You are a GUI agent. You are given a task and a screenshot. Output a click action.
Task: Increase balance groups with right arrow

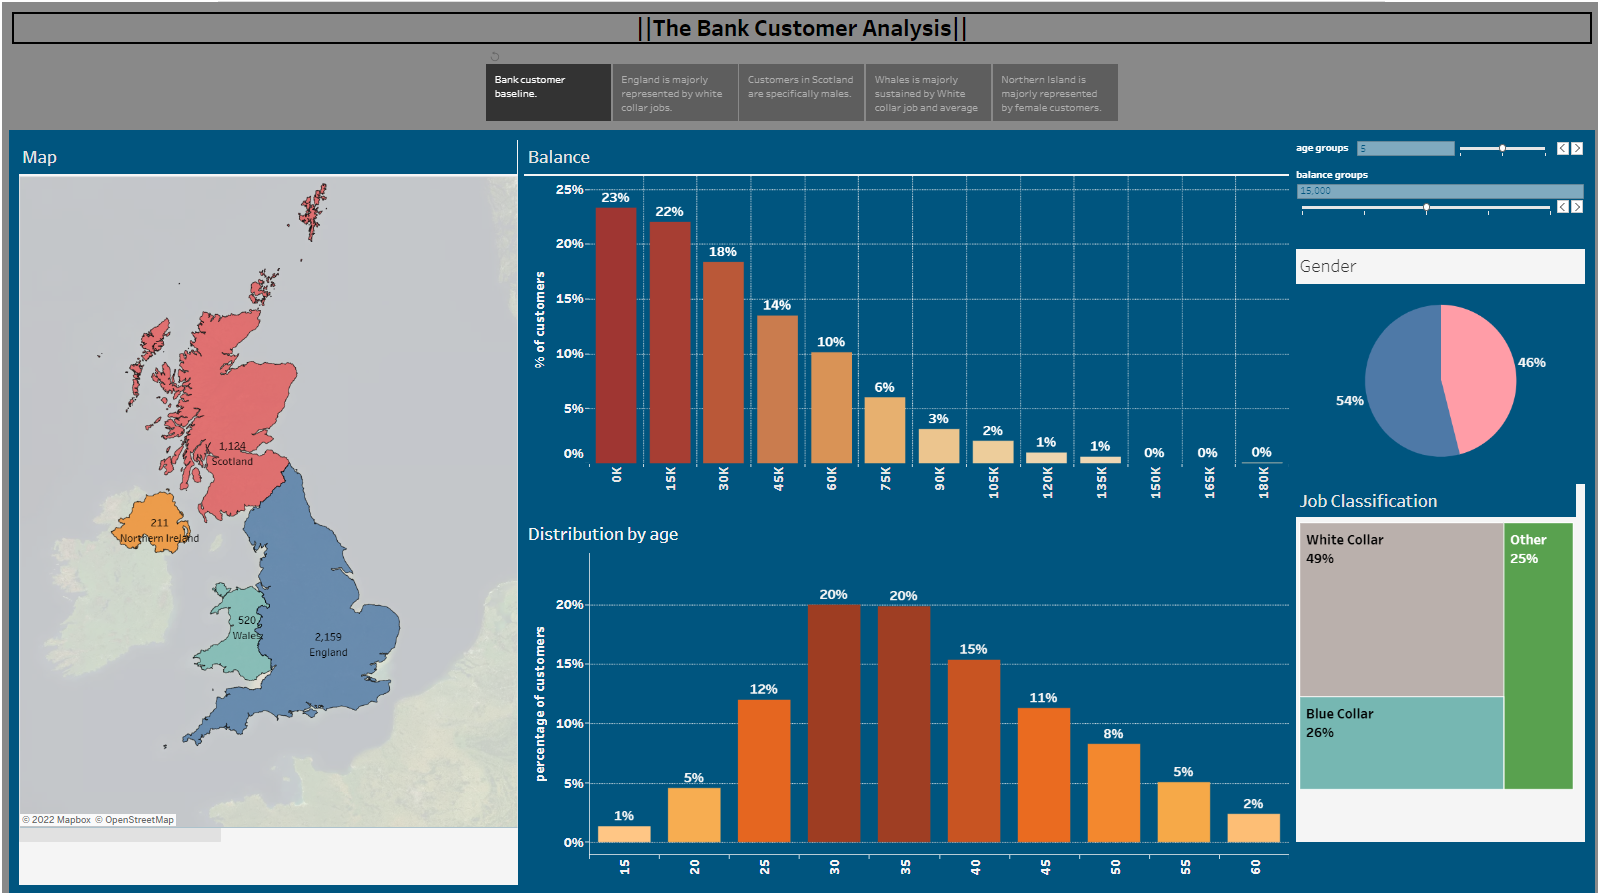click(1577, 207)
